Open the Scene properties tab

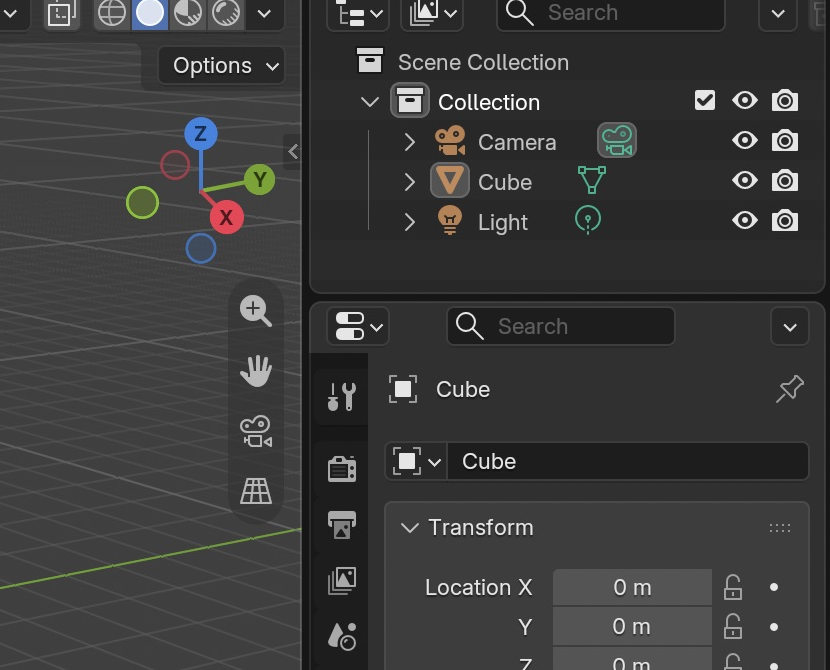tap(341, 636)
